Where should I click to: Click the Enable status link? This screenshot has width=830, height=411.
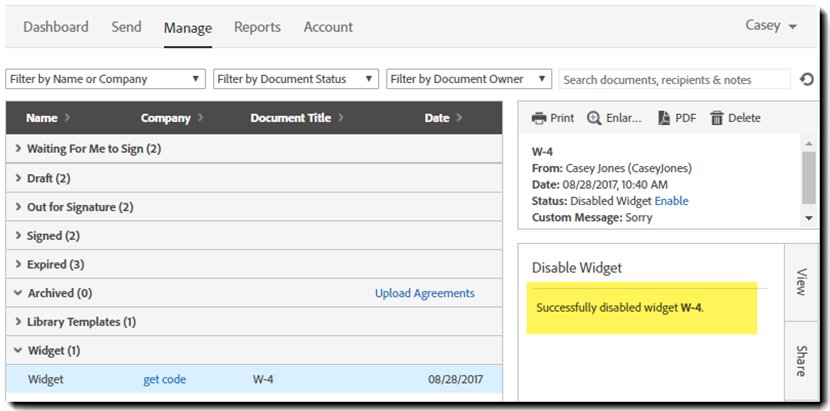click(x=671, y=201)
